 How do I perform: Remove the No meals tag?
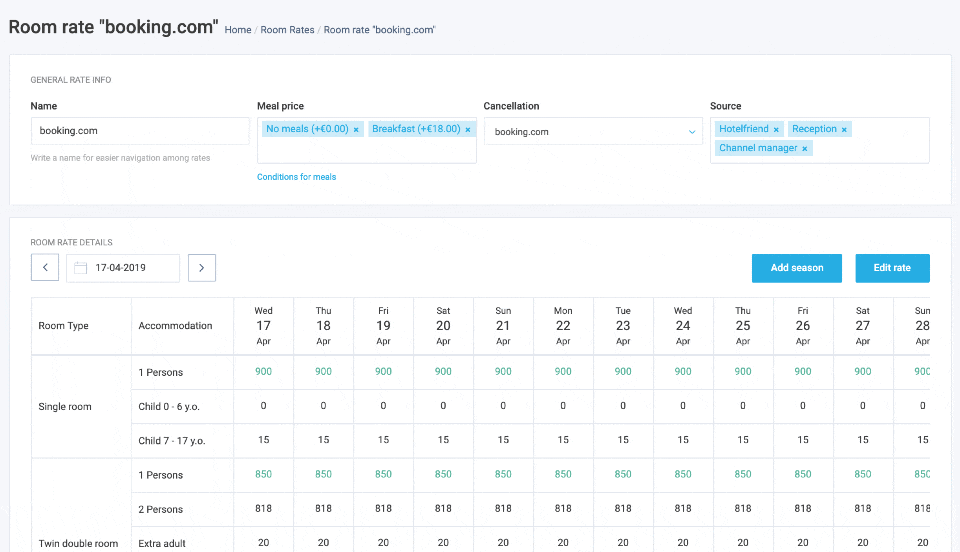[356, 130]
